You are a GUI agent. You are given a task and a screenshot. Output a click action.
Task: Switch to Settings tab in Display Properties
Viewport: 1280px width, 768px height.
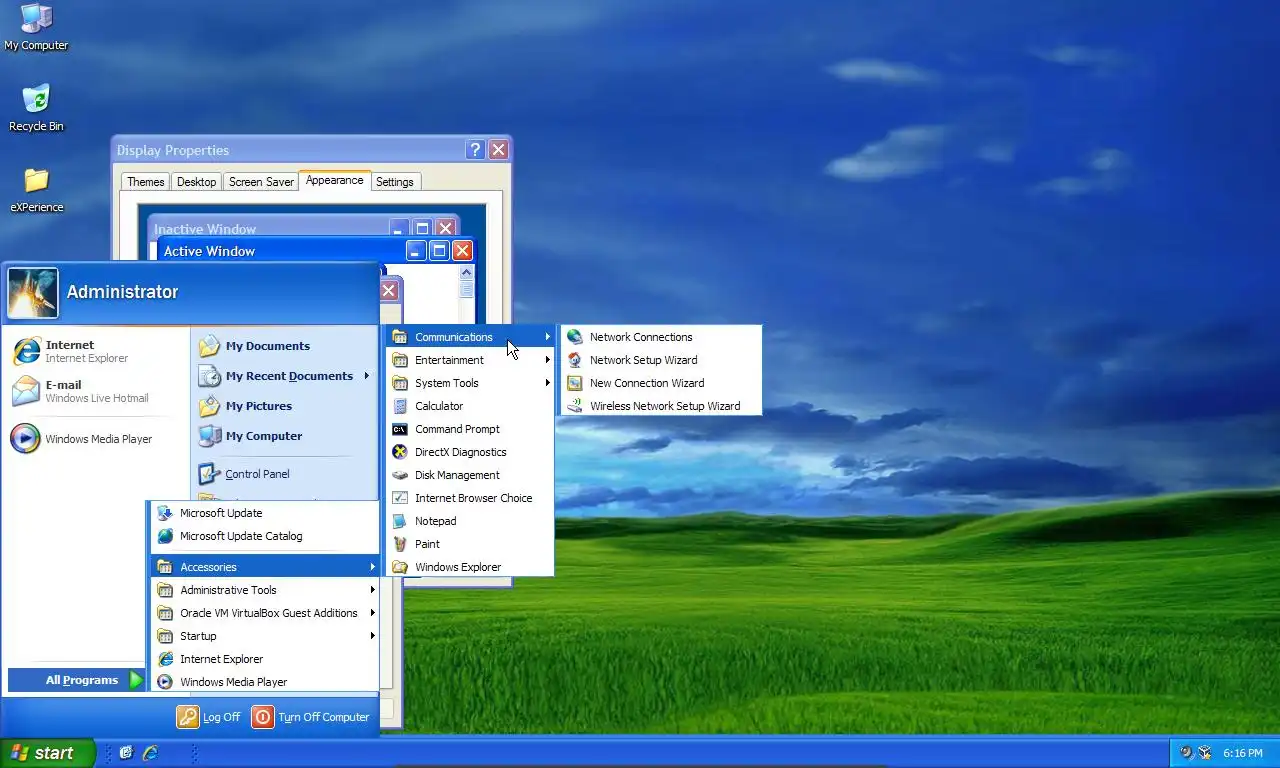[395, 182]
